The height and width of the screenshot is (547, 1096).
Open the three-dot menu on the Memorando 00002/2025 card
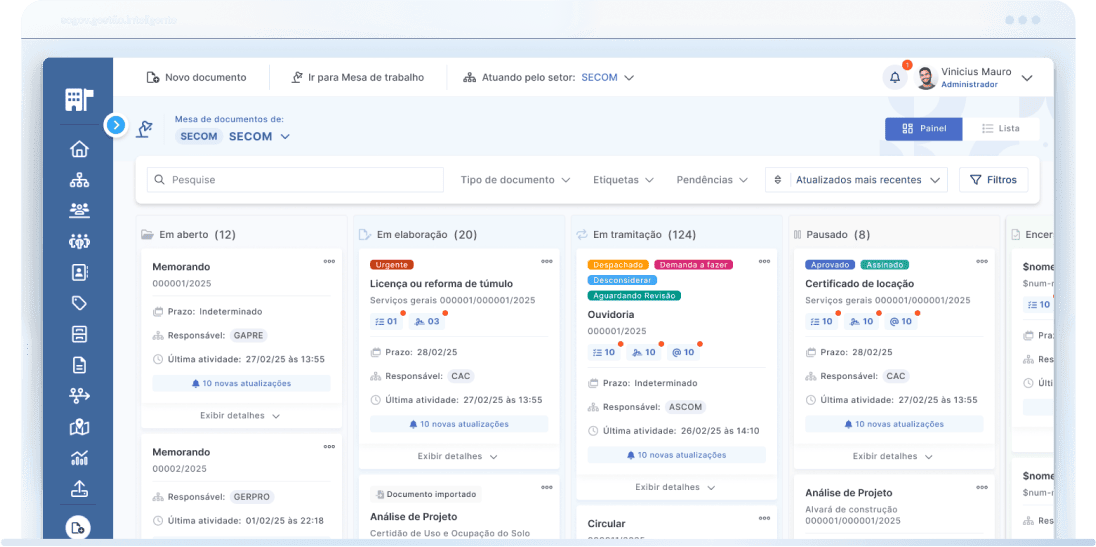[329, 446]
